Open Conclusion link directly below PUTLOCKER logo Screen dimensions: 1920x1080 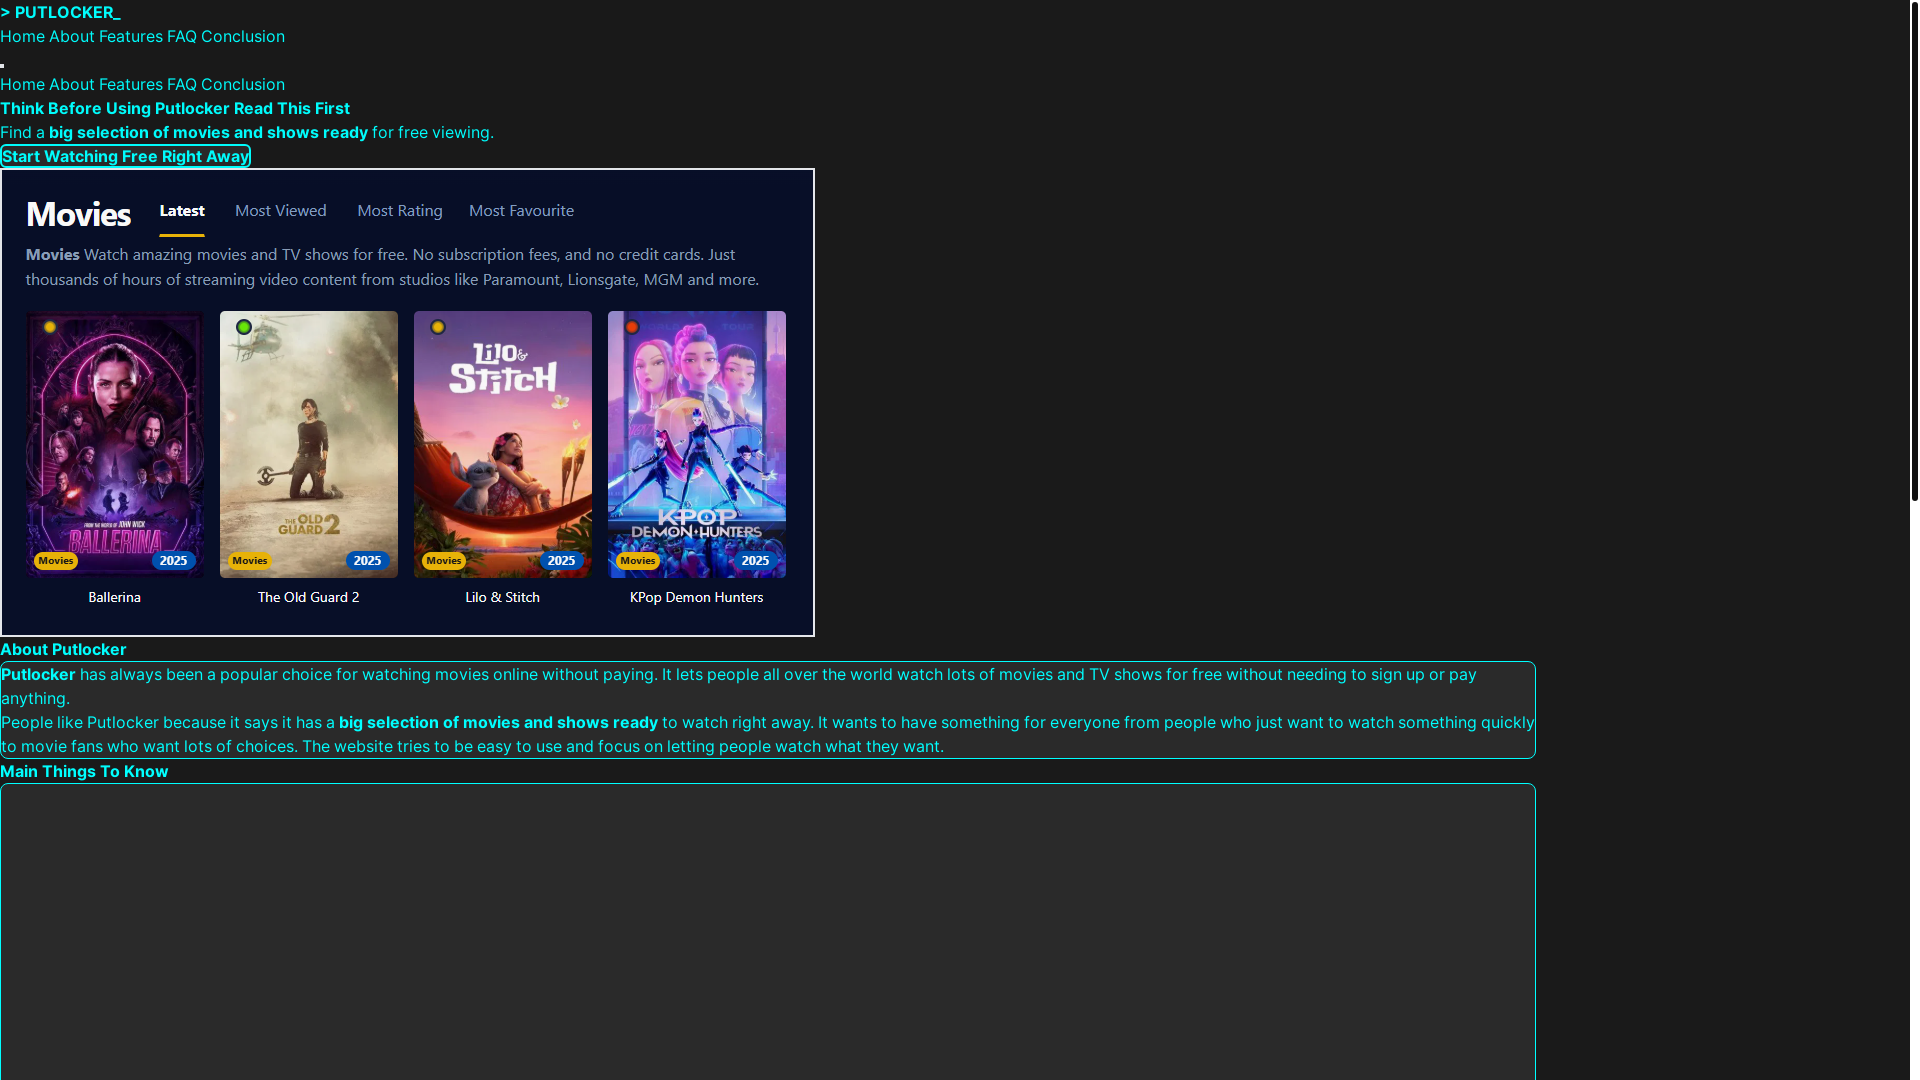click(243, 36)
